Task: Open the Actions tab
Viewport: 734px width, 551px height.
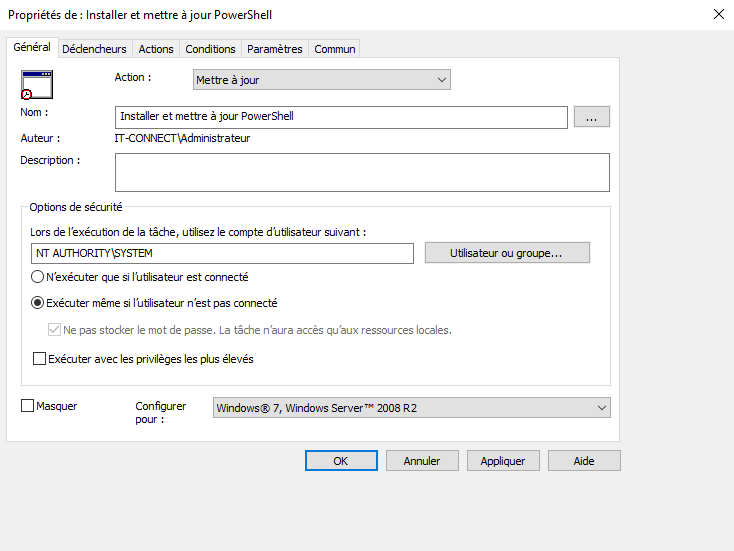Action: coord(156,49)
